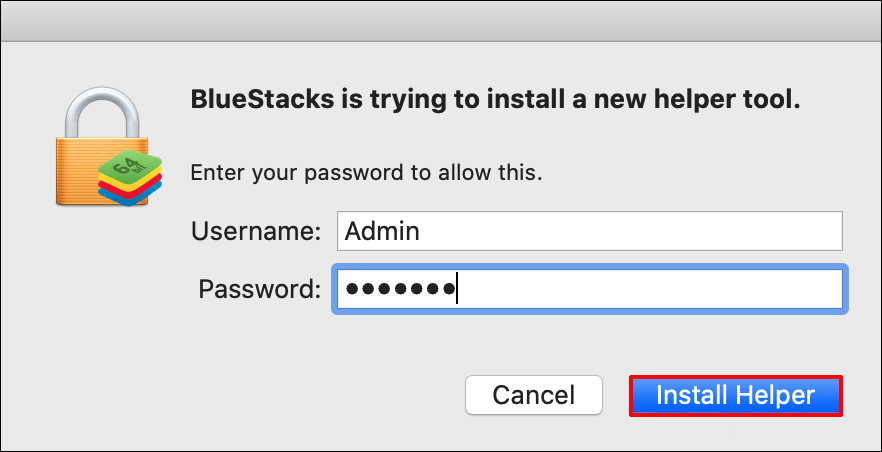
Task: Focus the Password input field
Action: pyautogui.click(x=589, y=289)
